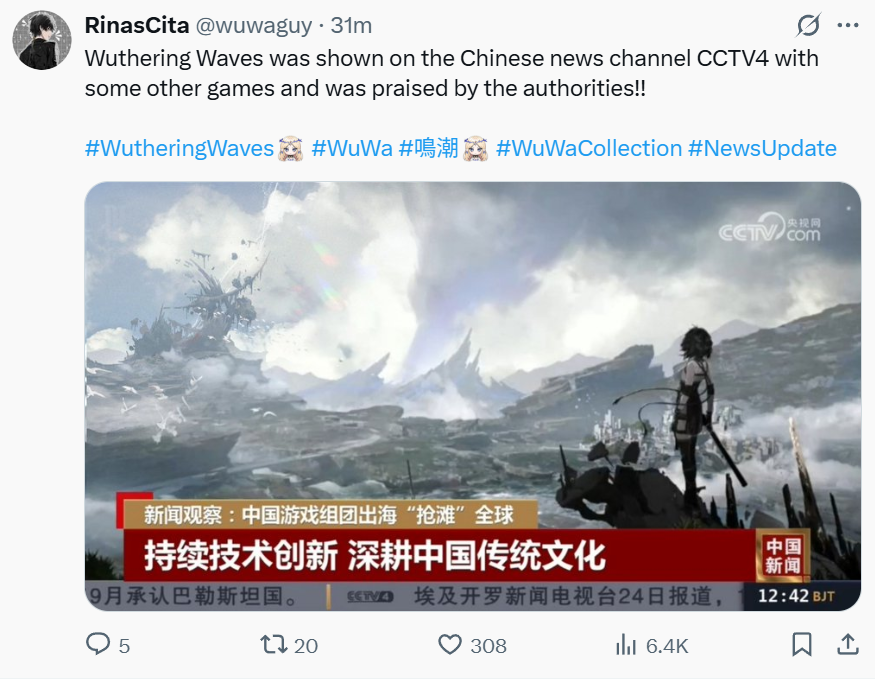Bookmark this tweet
This screenshot has height=680, width=875.
[802, 644]
